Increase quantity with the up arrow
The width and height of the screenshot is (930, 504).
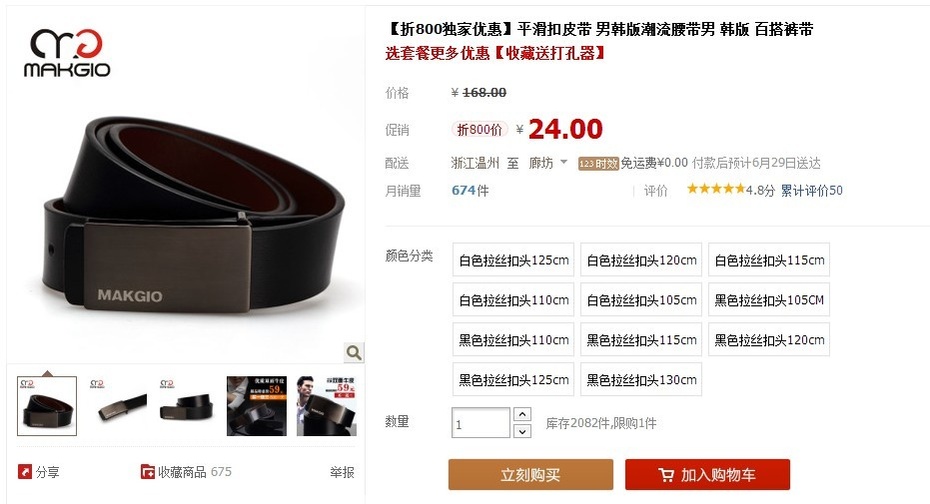(522, 414)
